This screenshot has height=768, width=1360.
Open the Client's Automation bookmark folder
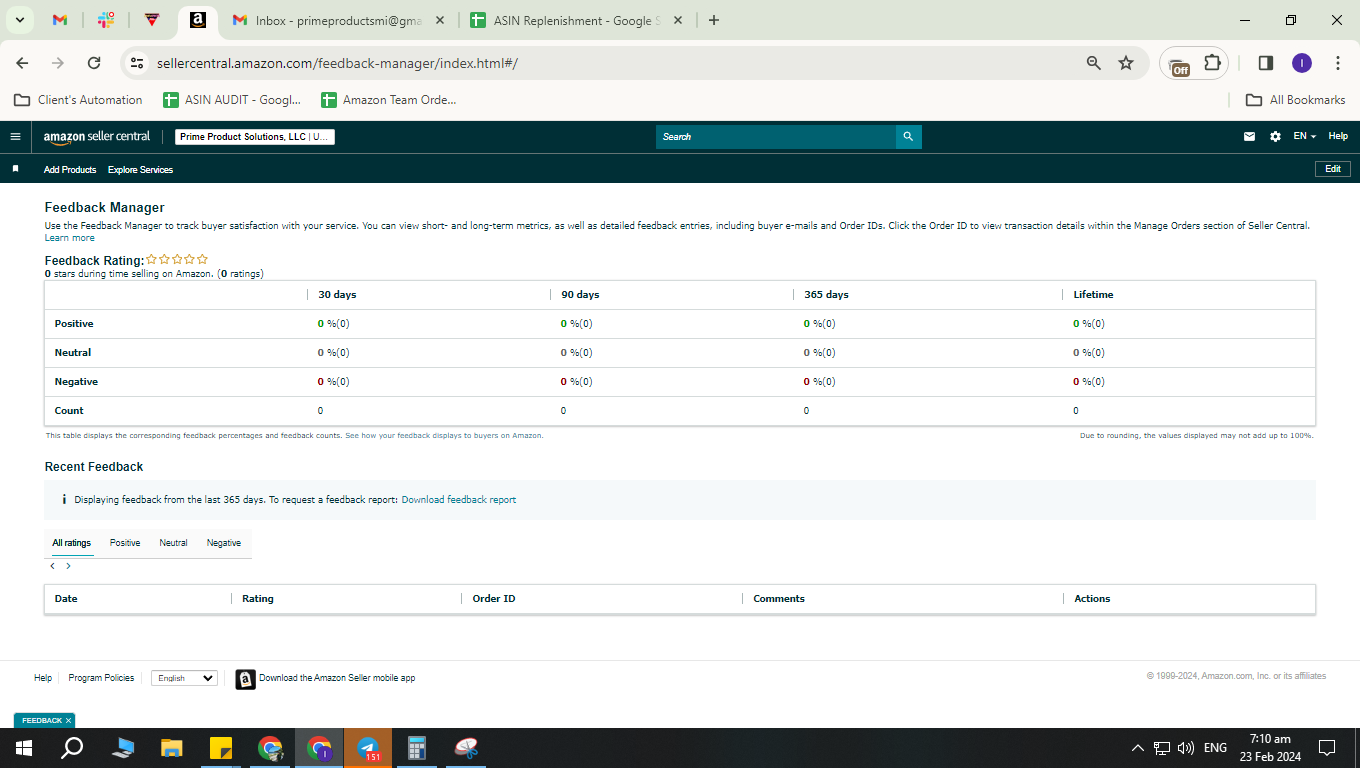click(78, 100)
